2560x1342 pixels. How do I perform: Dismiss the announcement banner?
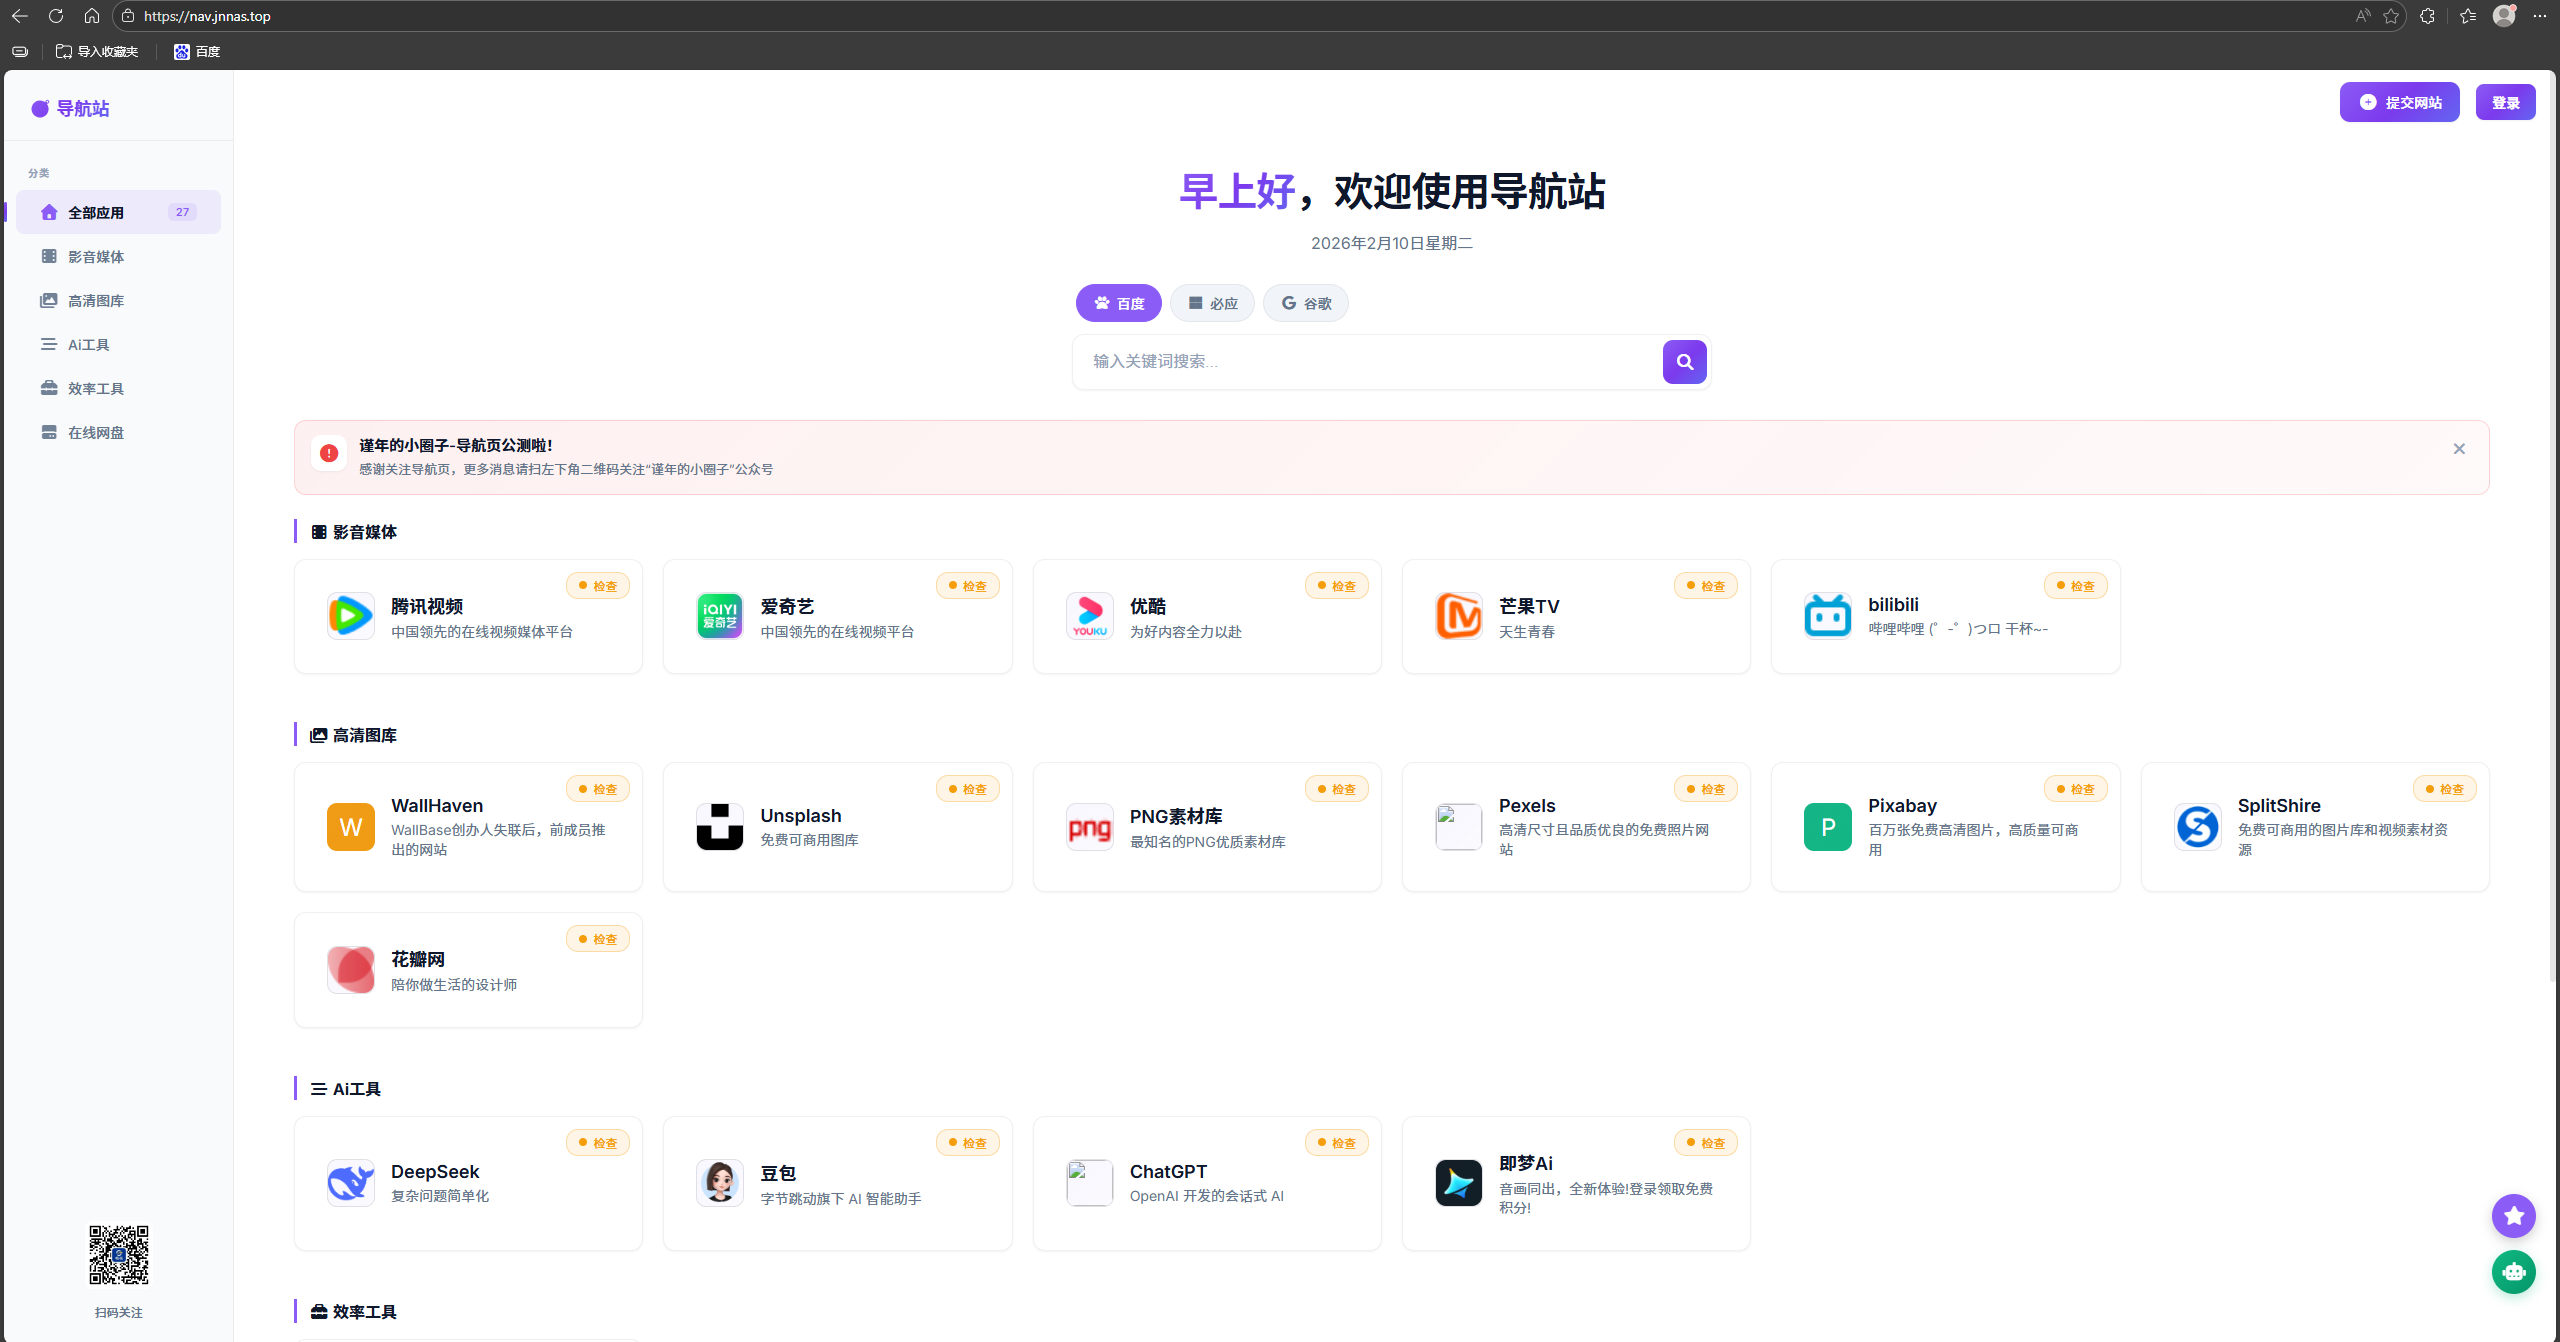click(2459, 449)
